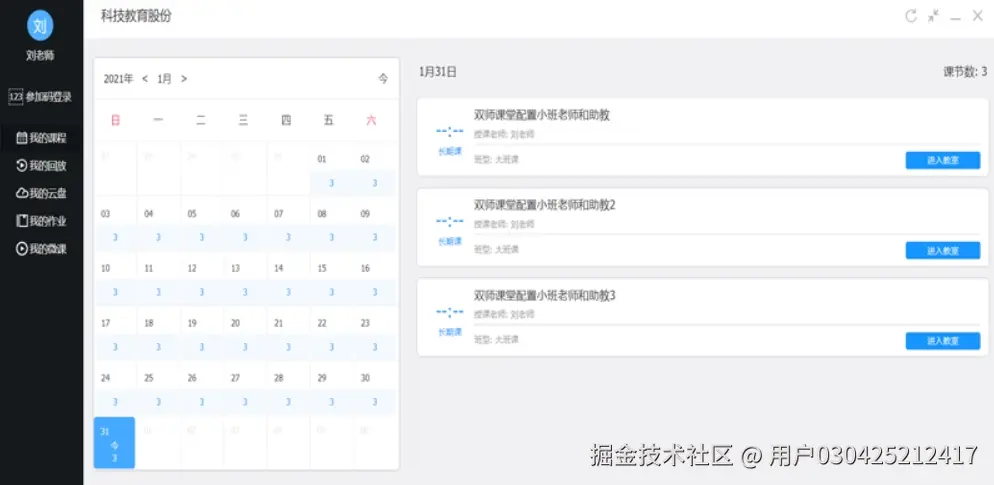Select calendar date 05
The height and width of the screenshot is (485, 994).
tap(202, 224)
